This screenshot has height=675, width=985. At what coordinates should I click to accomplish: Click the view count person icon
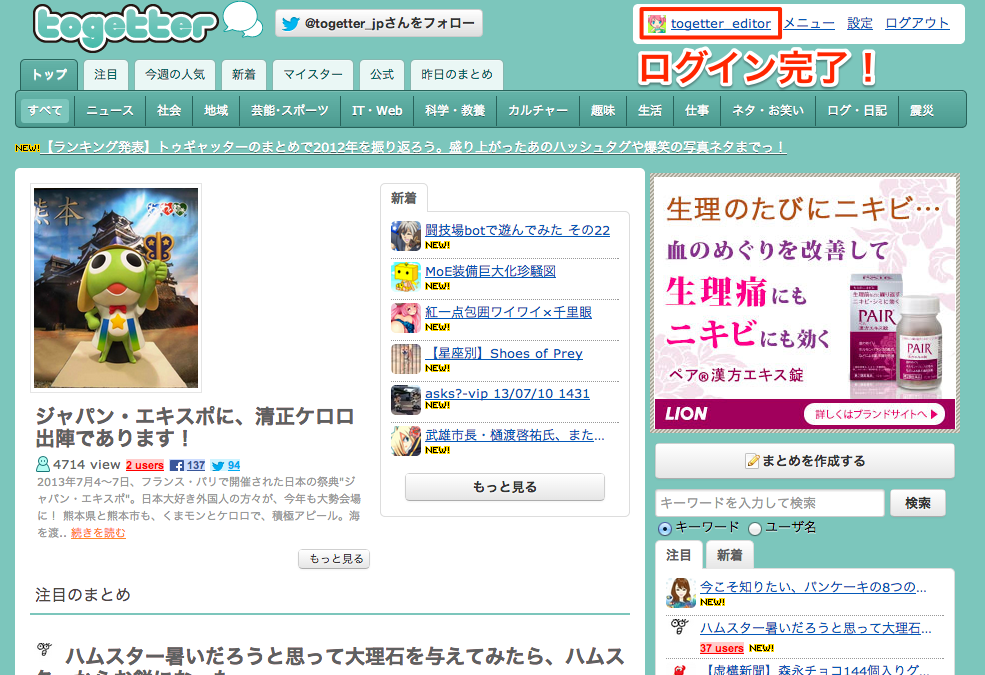[x=43, y=464]
